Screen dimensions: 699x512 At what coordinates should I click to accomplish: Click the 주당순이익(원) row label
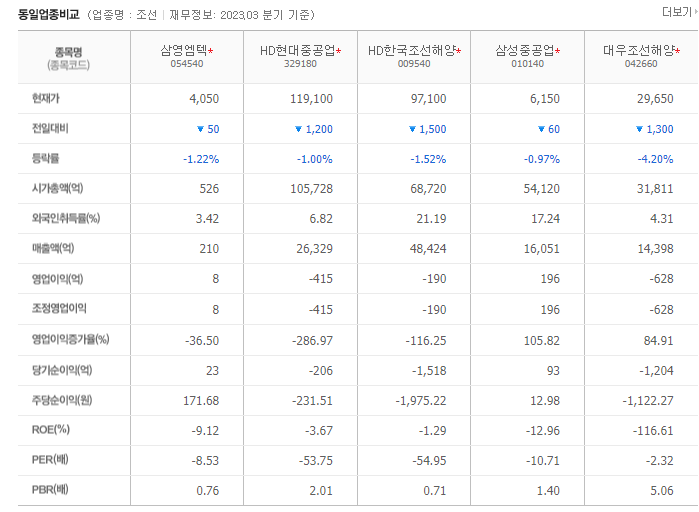coord(62,400)
